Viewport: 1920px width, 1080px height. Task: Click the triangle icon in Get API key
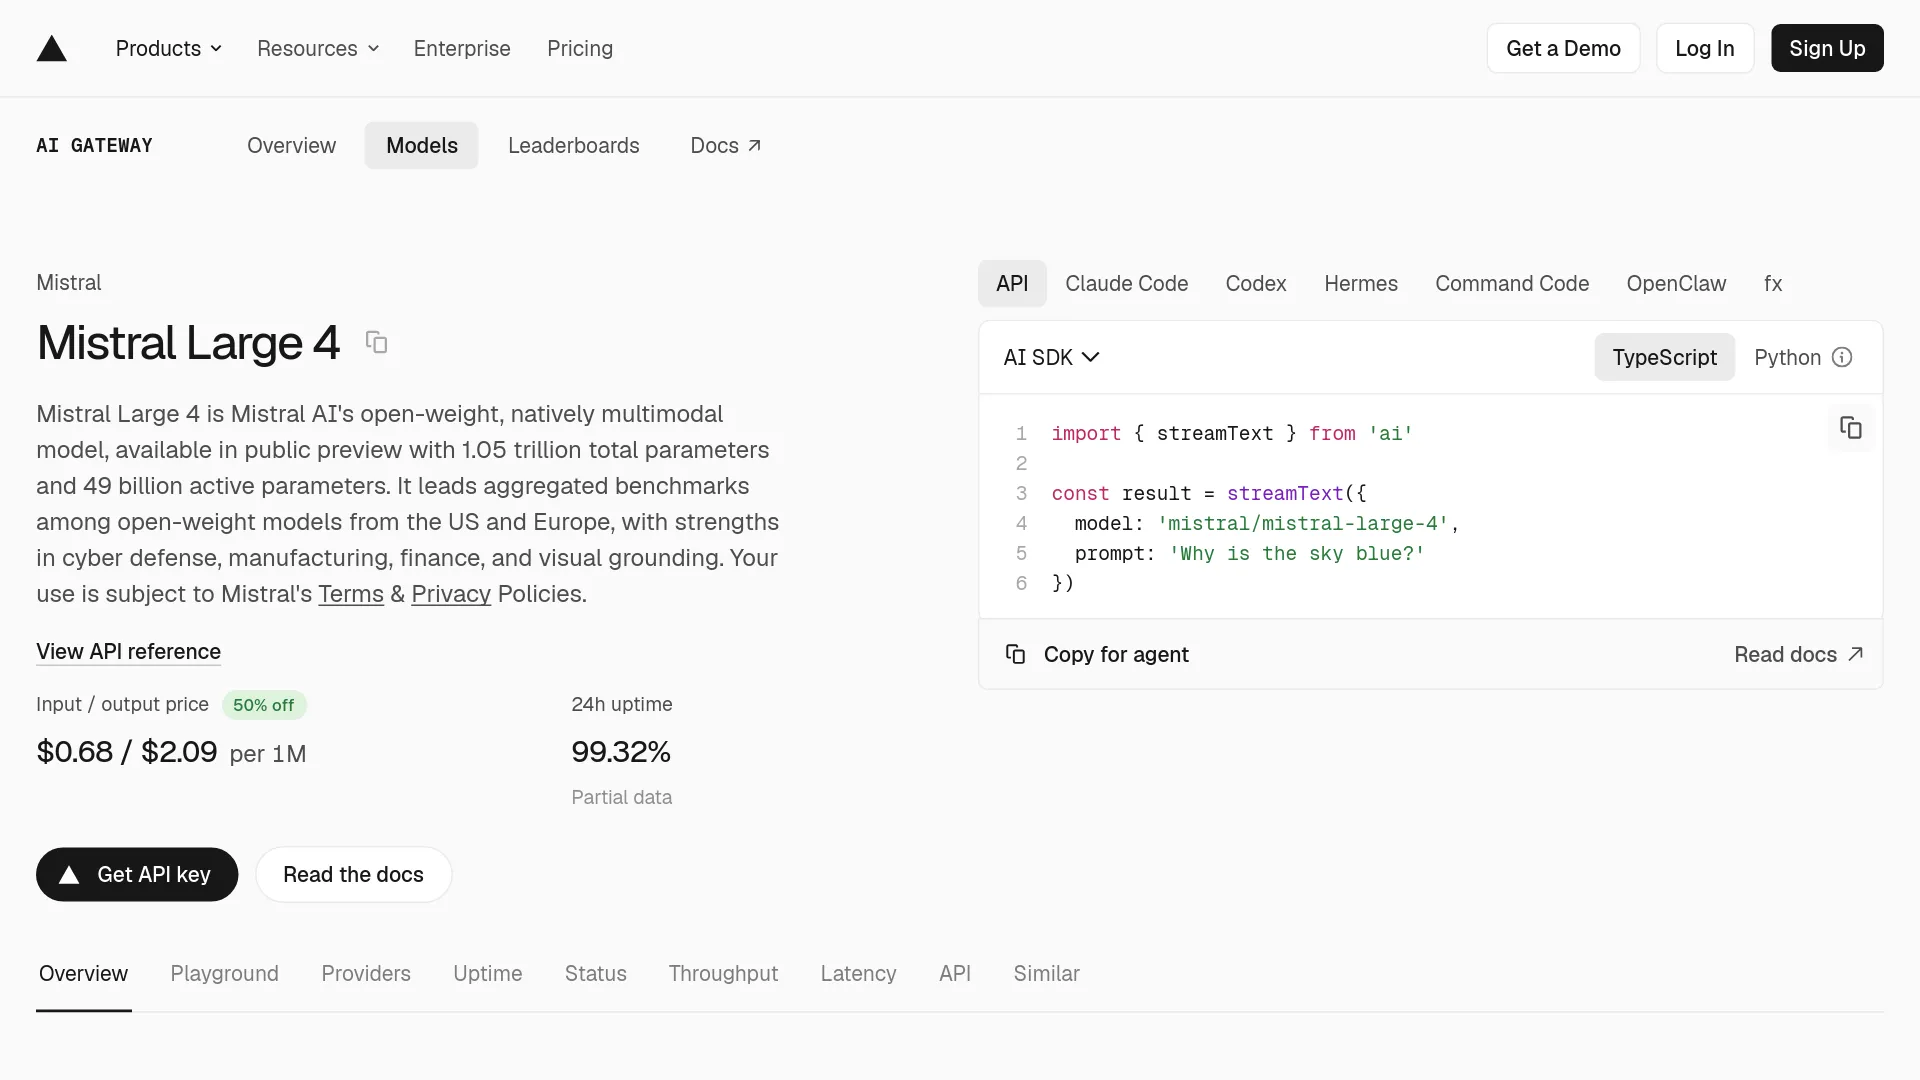coord(69,875)
